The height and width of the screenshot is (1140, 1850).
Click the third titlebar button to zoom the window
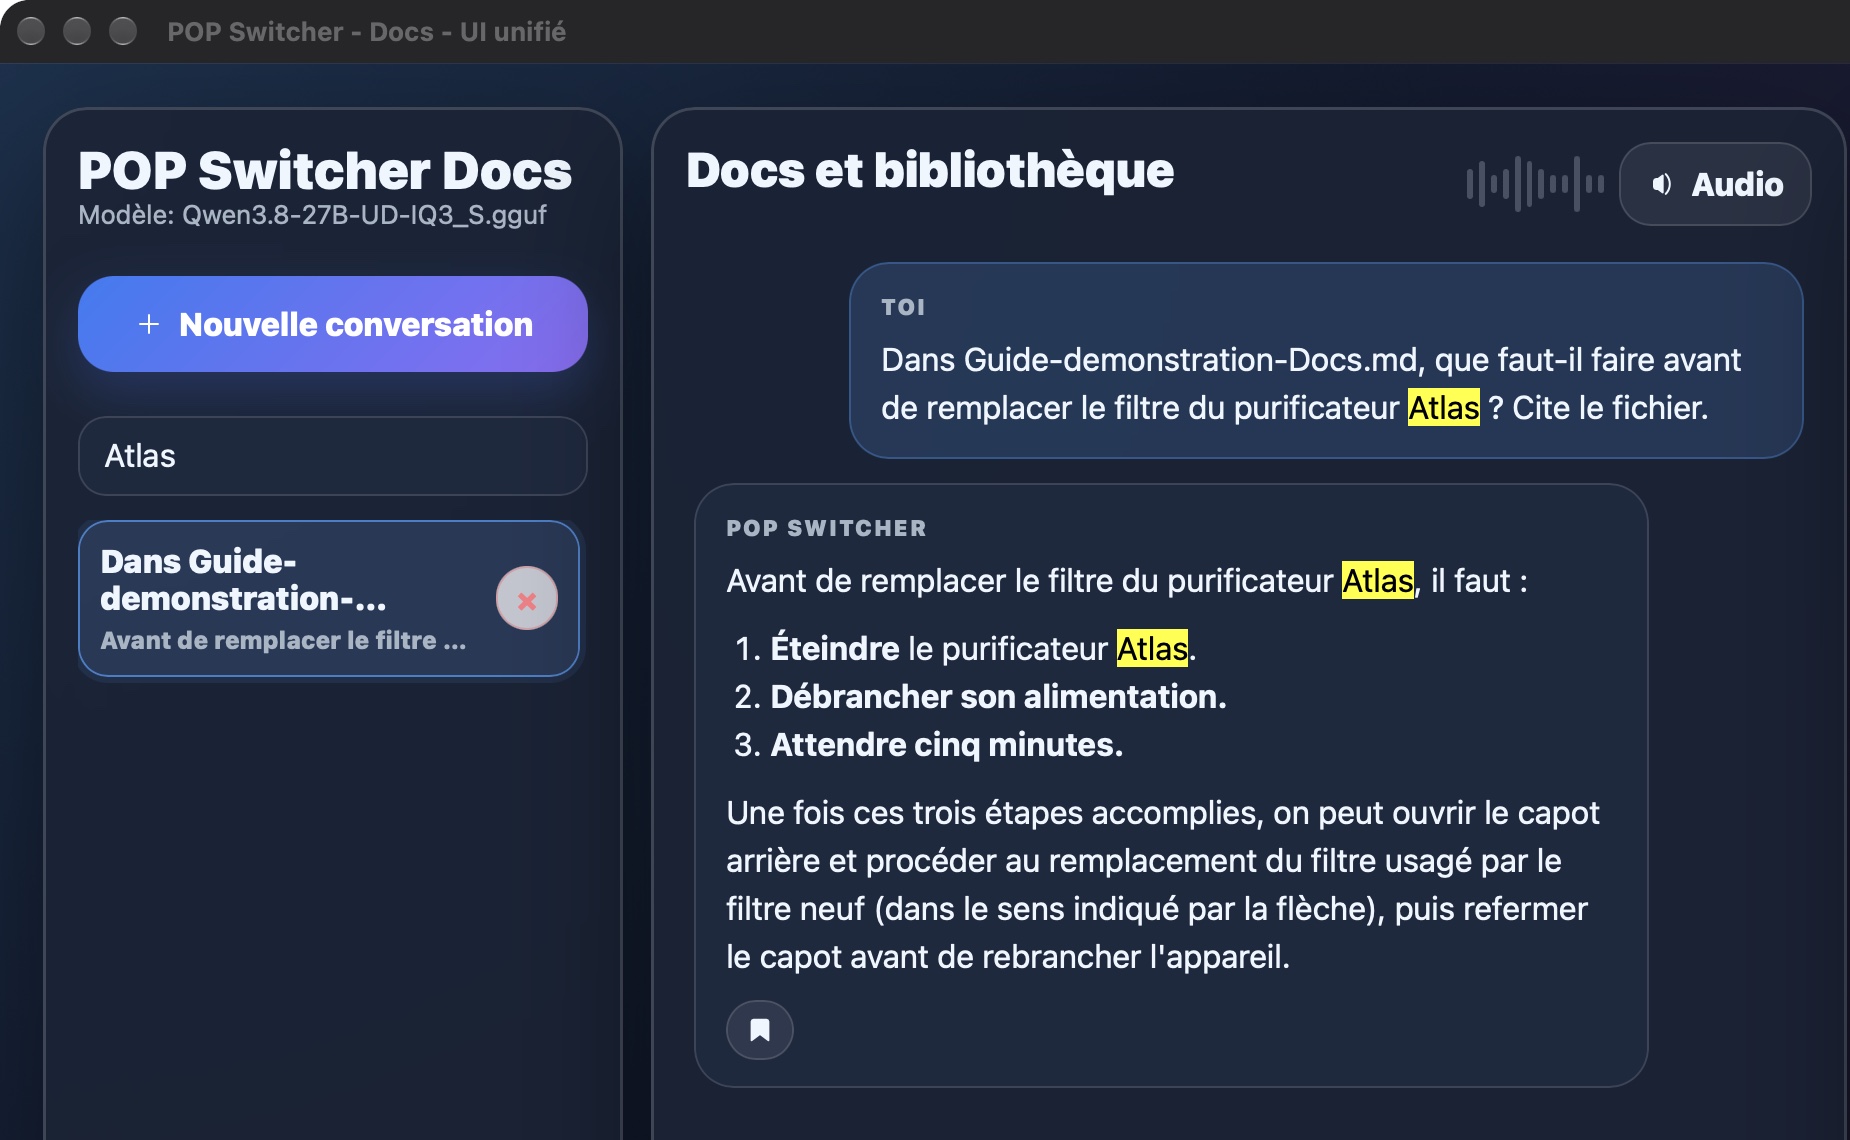(x=123, y=31)
